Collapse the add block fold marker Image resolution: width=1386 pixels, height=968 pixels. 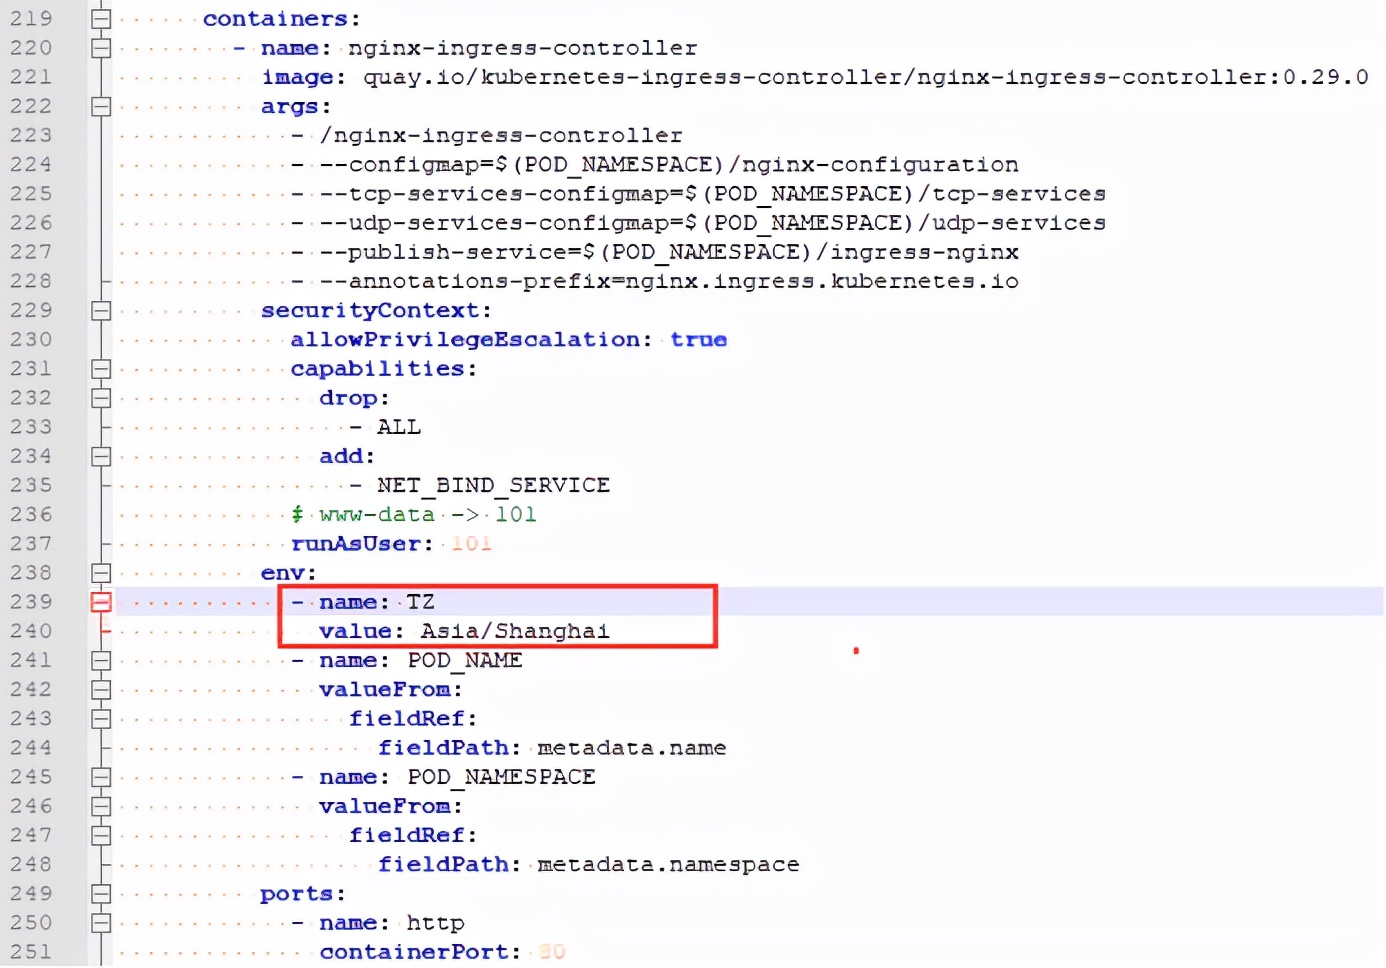tap(101, 456)
